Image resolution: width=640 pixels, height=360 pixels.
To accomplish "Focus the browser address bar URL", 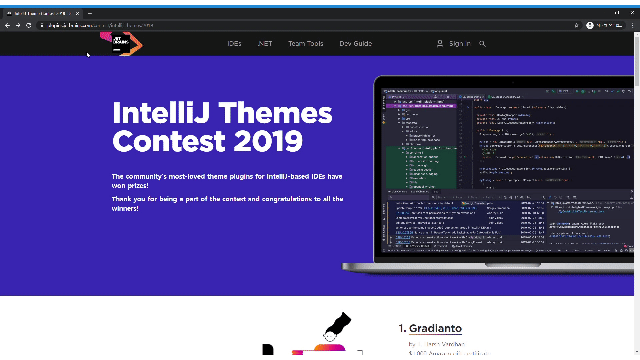I will 101,25.
